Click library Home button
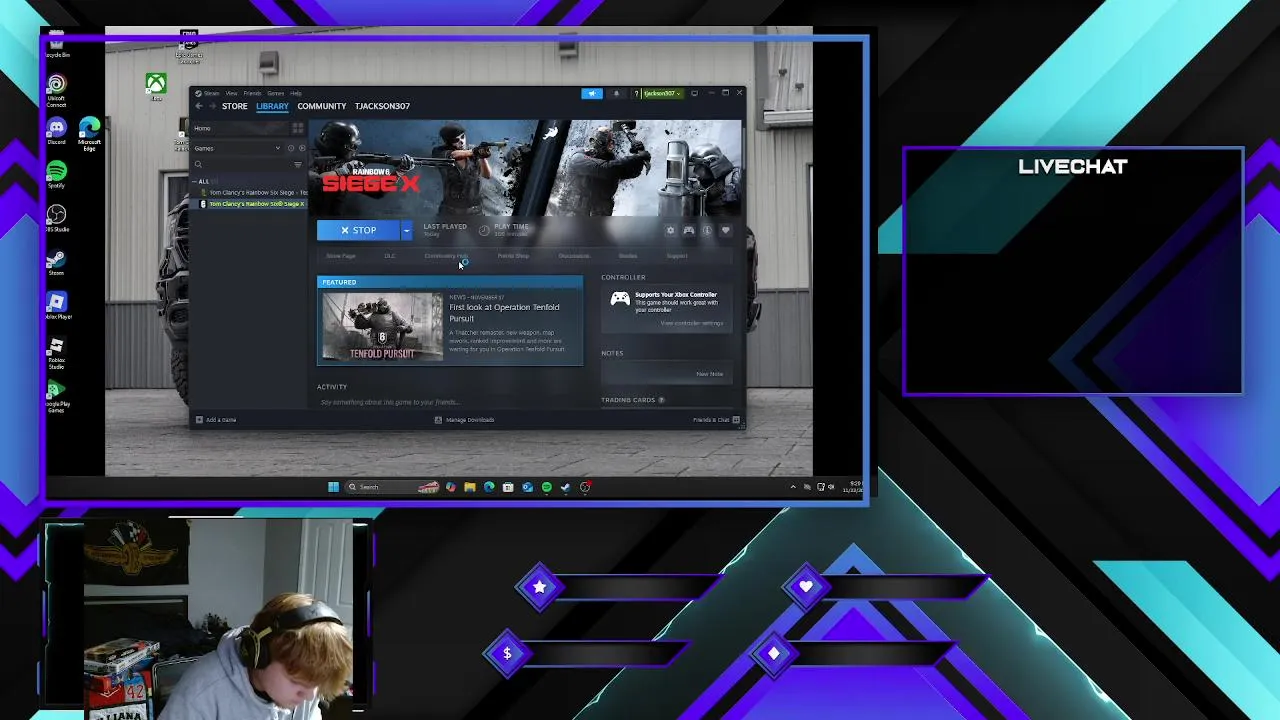 click(240, 128)
